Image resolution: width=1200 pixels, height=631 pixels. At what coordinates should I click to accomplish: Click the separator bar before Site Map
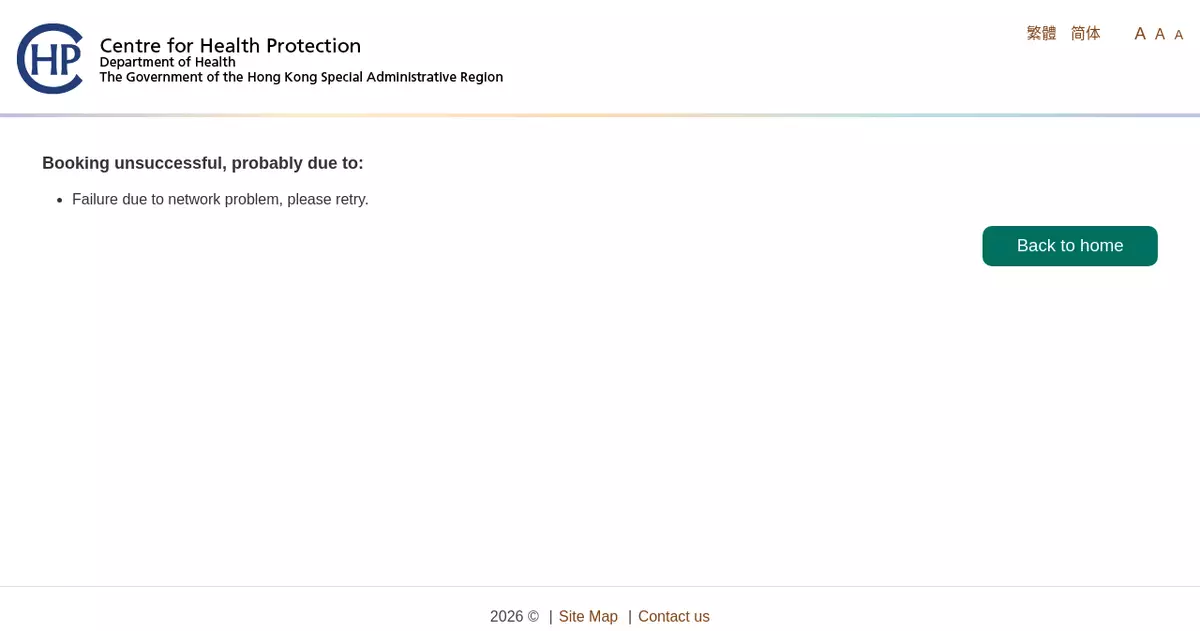click(551, 617)
